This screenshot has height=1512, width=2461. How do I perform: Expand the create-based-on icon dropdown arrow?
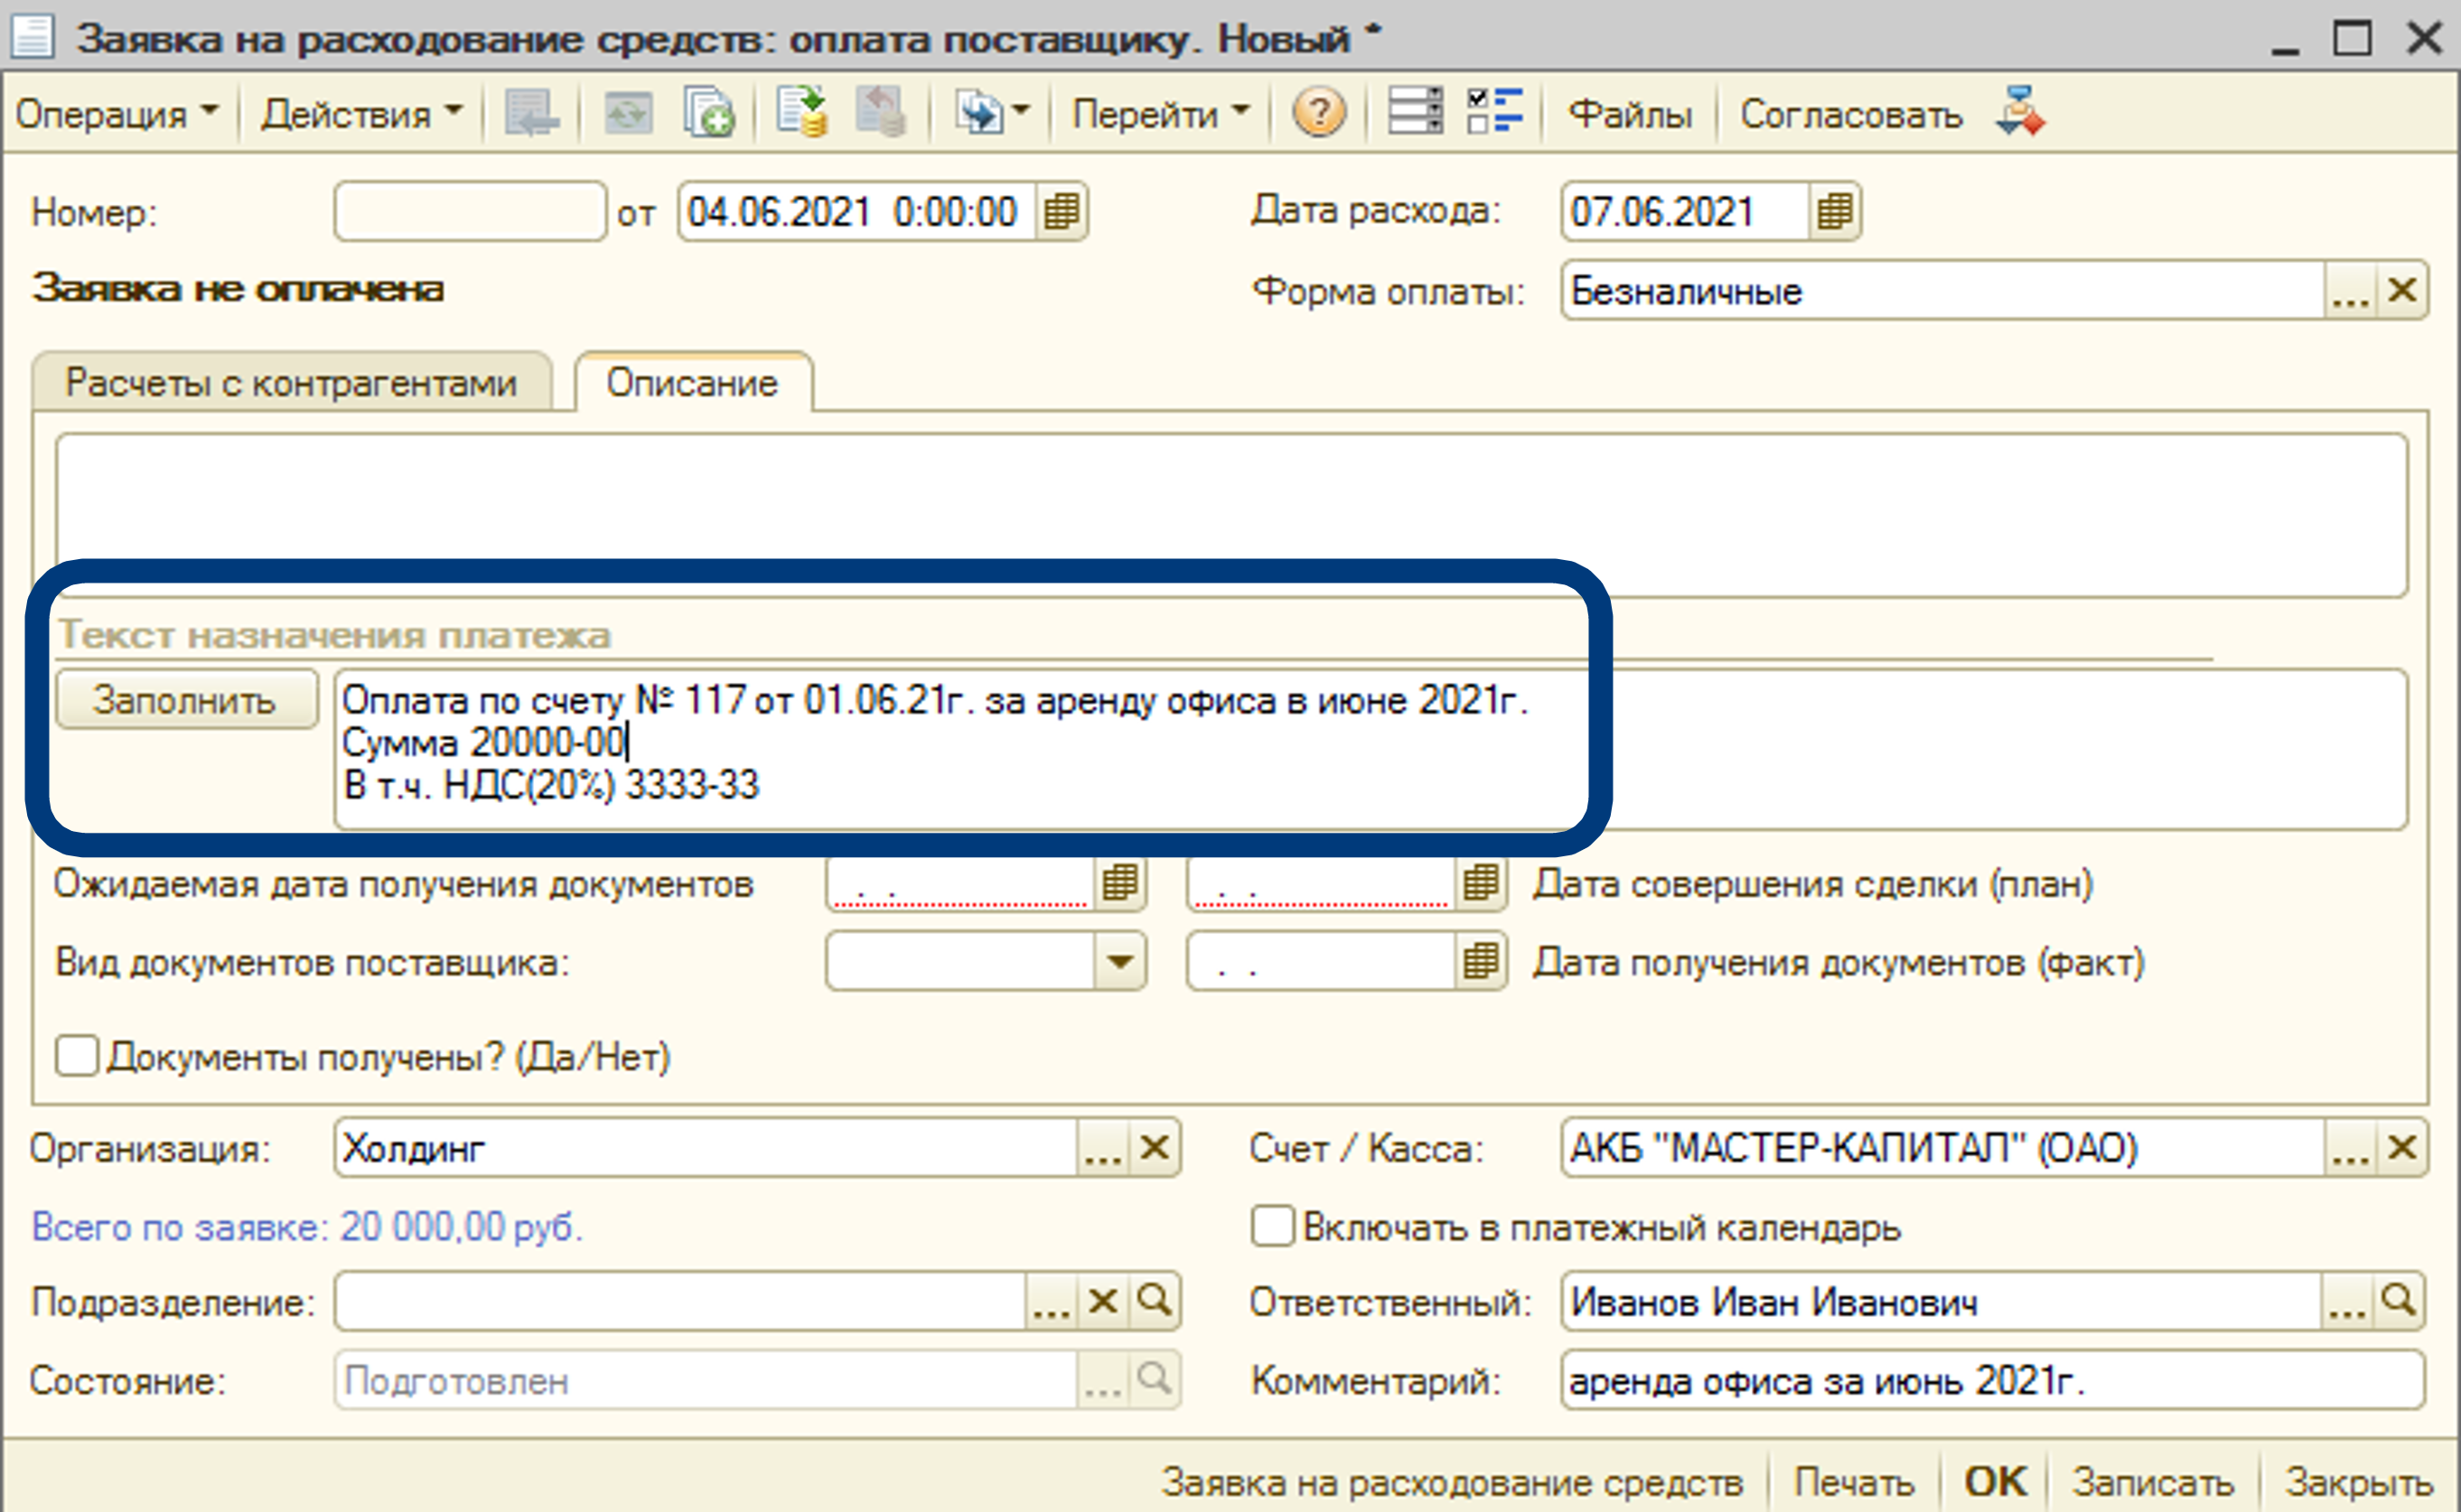click(x=1021, y=110)
